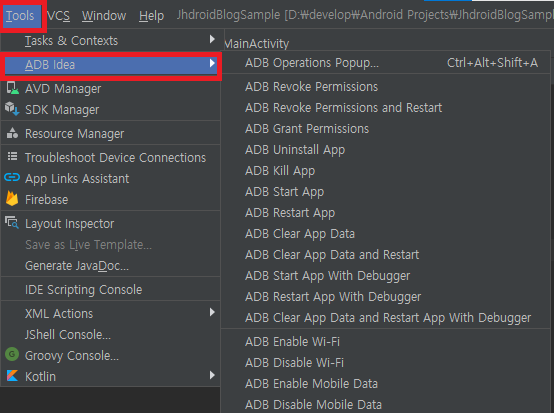Screen dimensions: 554x413
Task: Choose ADB Grant Permissions
Action: [385, 129]
